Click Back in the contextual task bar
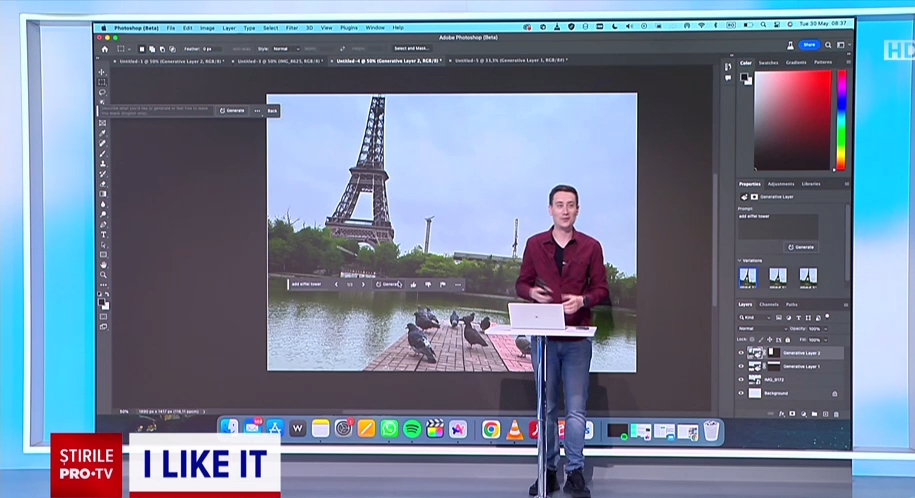Viewport: 915px width, 498px height. (x=272, y=110)
